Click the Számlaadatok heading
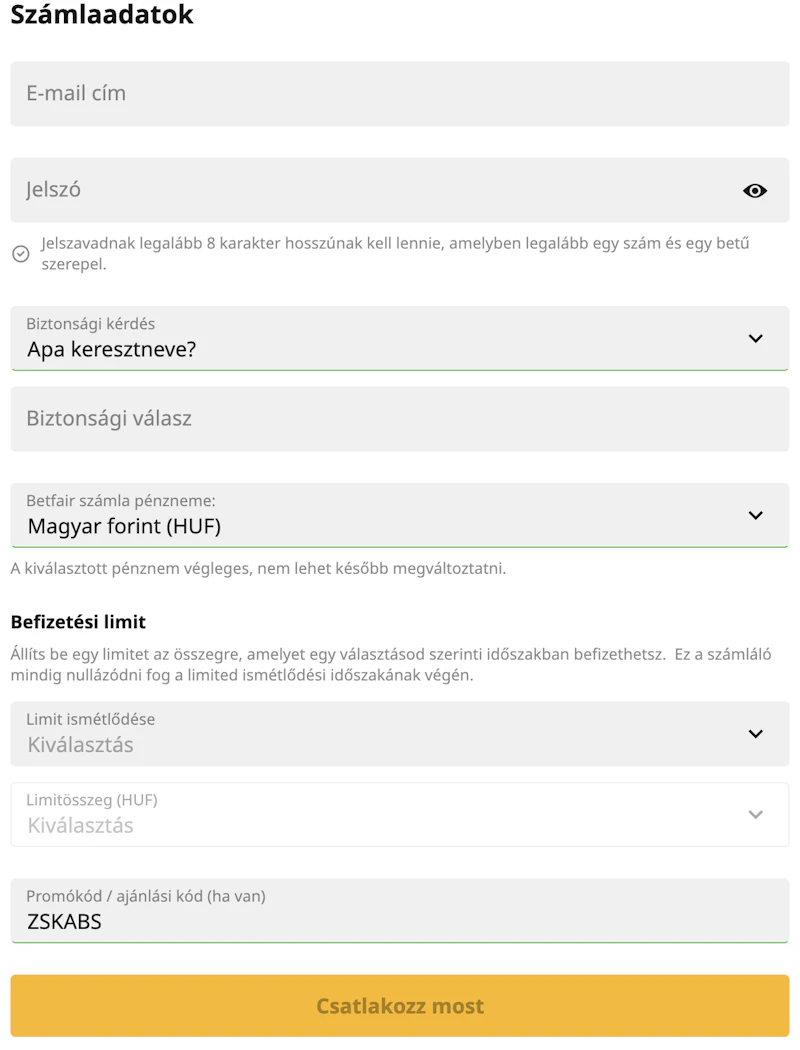 point(102,15)
